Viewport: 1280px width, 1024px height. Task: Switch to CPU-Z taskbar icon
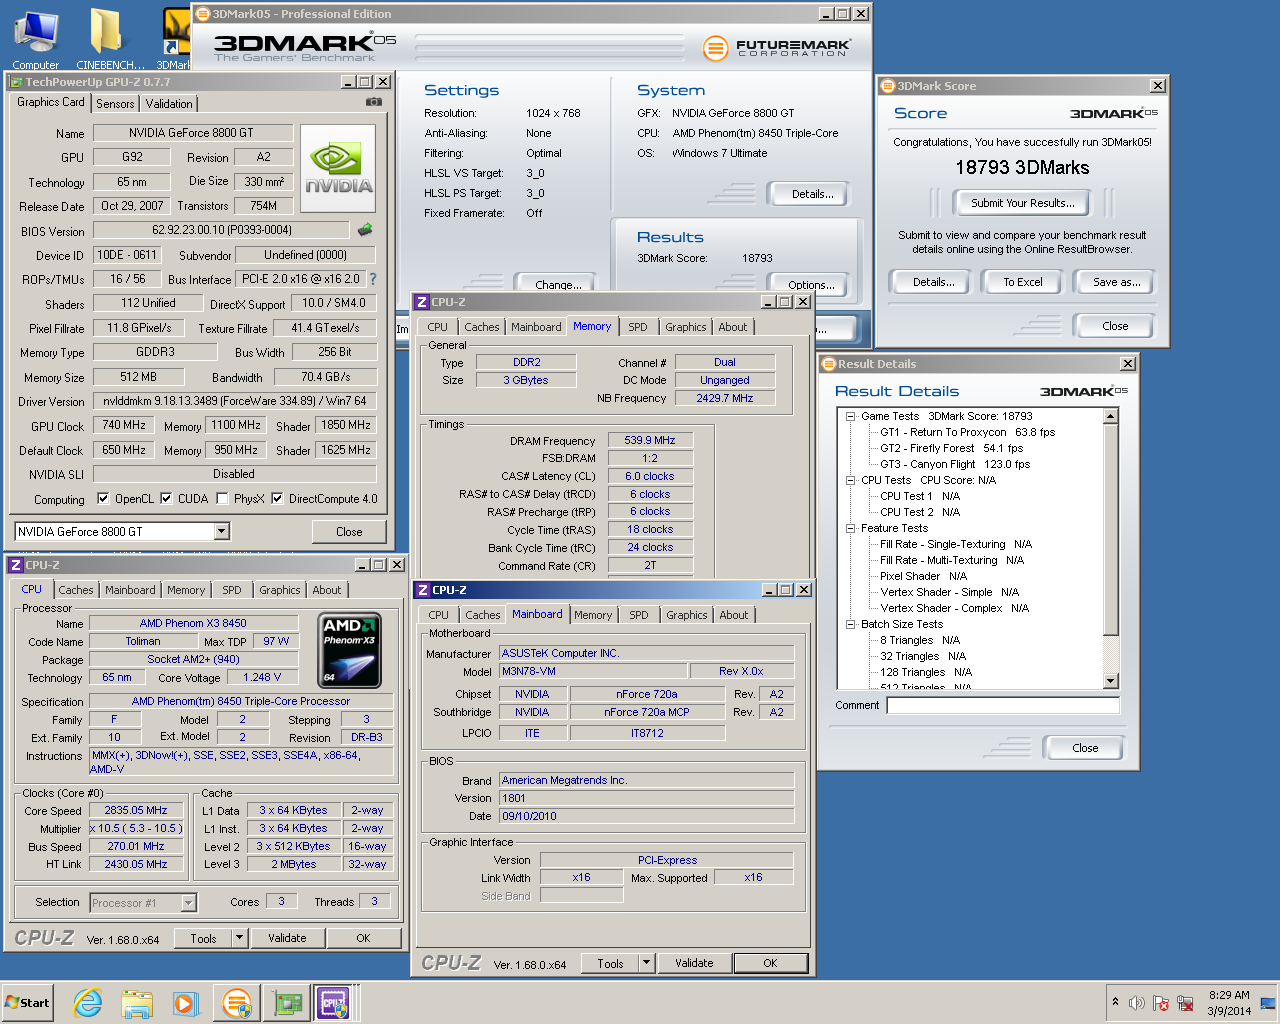(334, 1002)
